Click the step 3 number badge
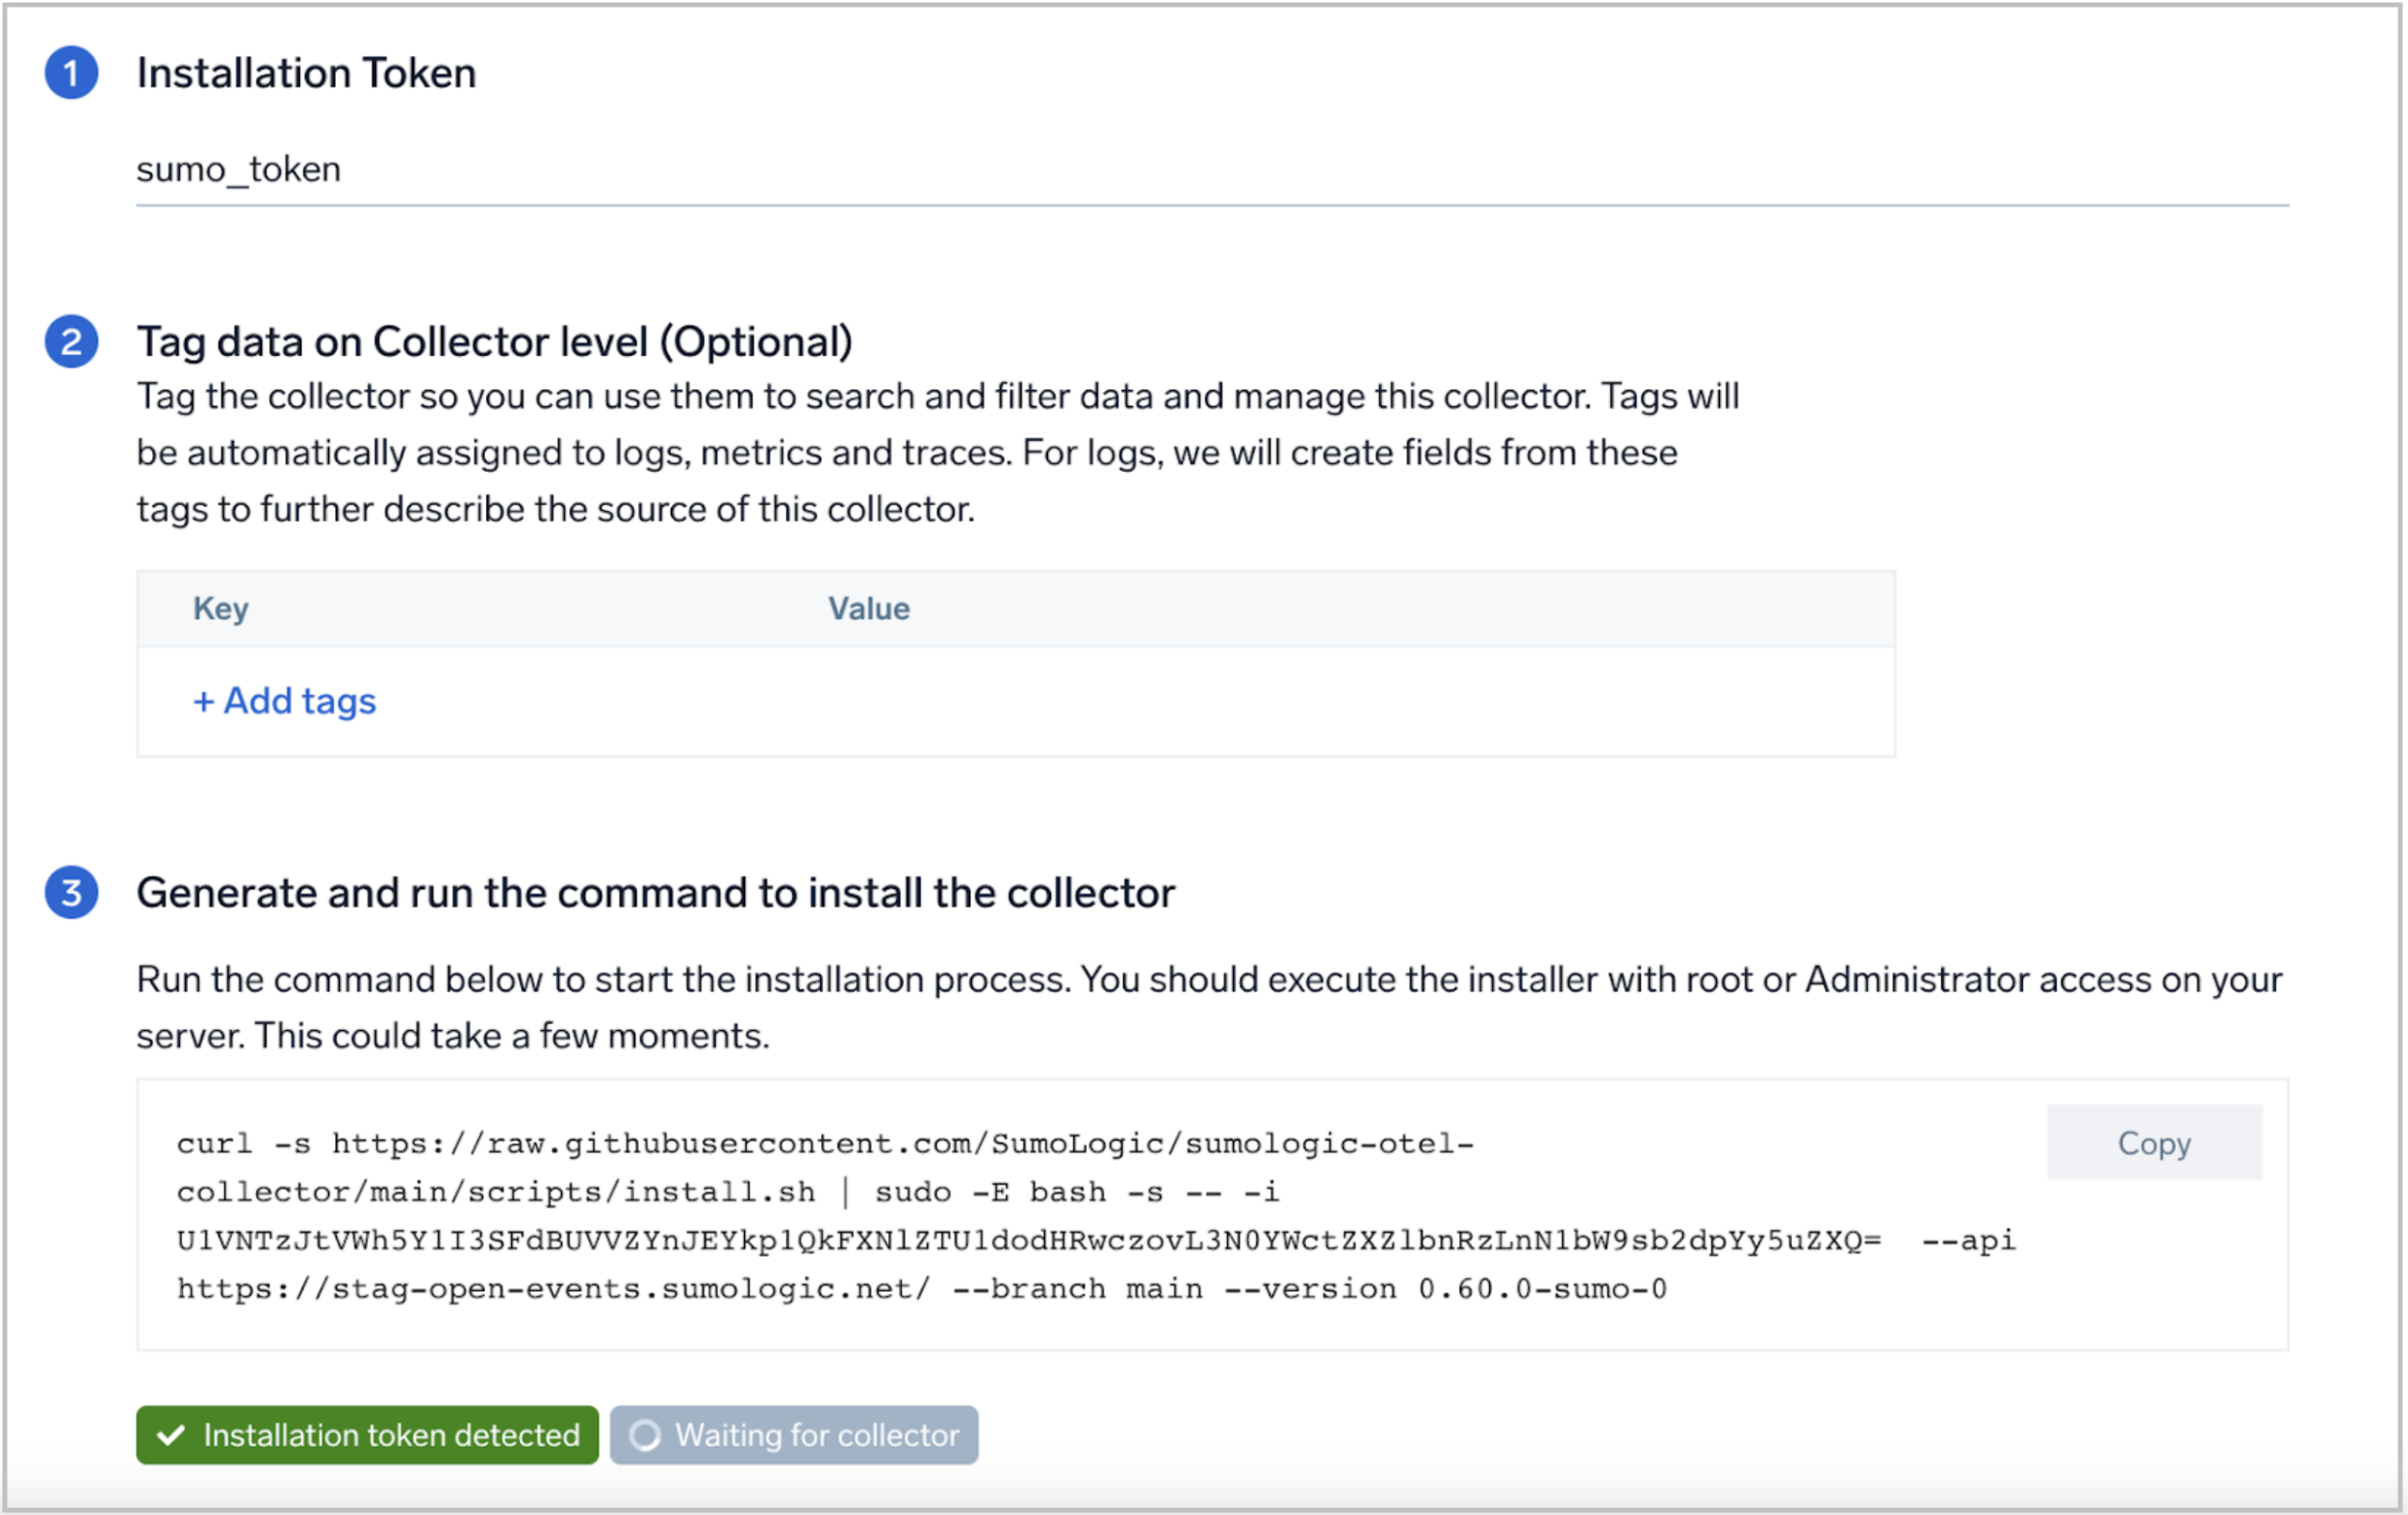The height and width of the screenshot is (1515, 2408). tap(71, 892)
